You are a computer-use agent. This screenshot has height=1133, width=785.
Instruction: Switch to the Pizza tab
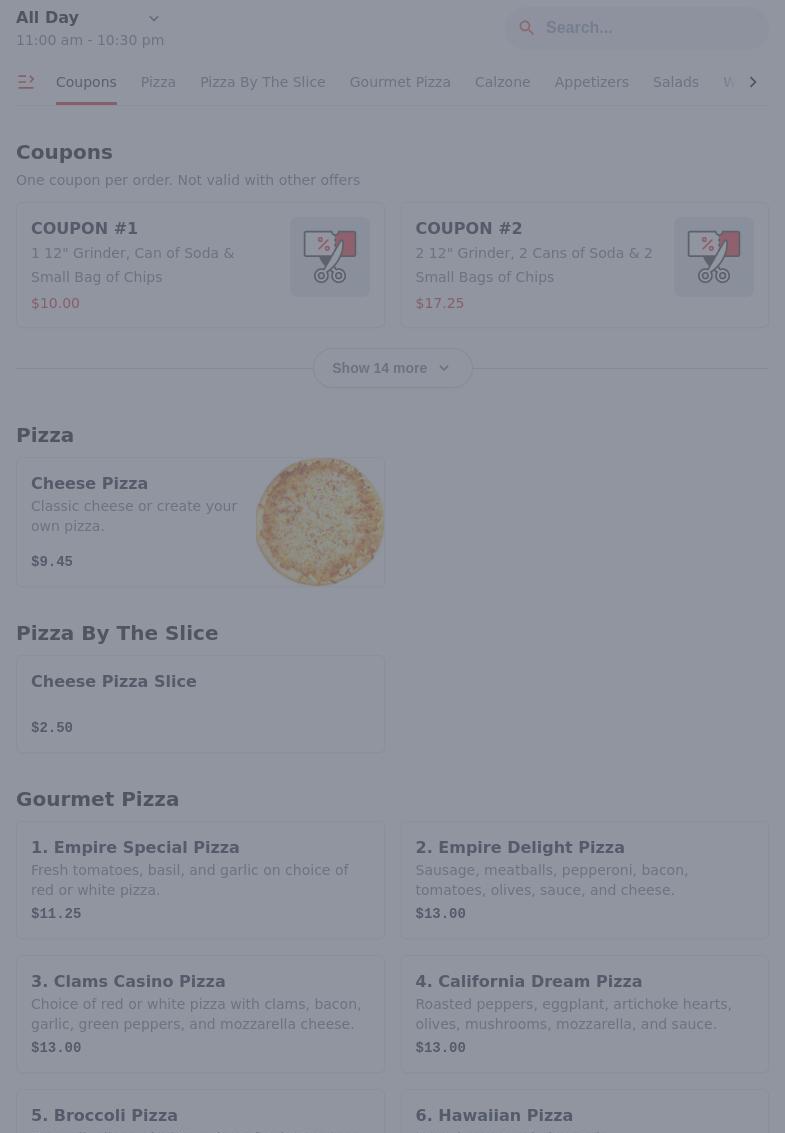(x=158, y=82)
